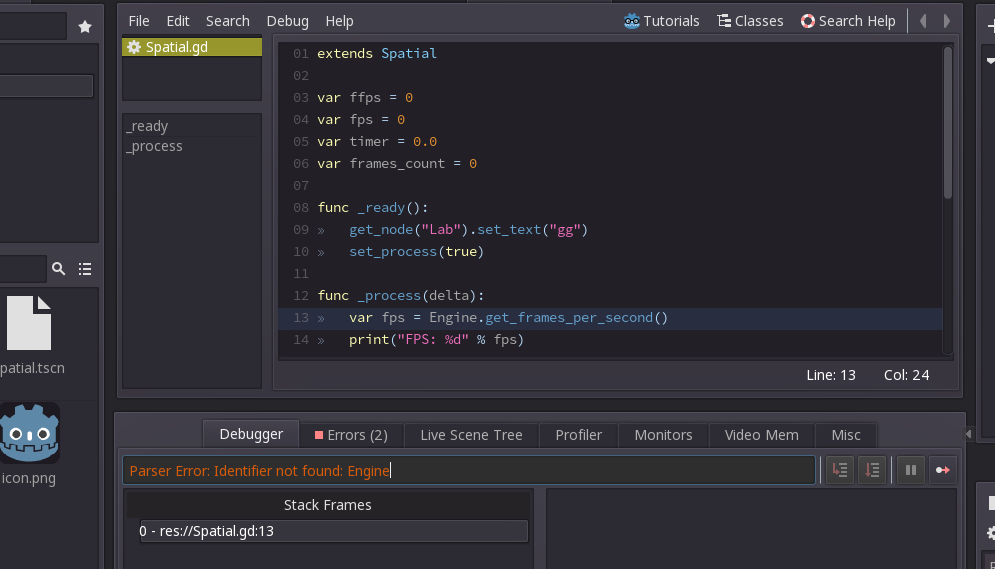Click the Step Over debugger icon

[x=872, y=470]
